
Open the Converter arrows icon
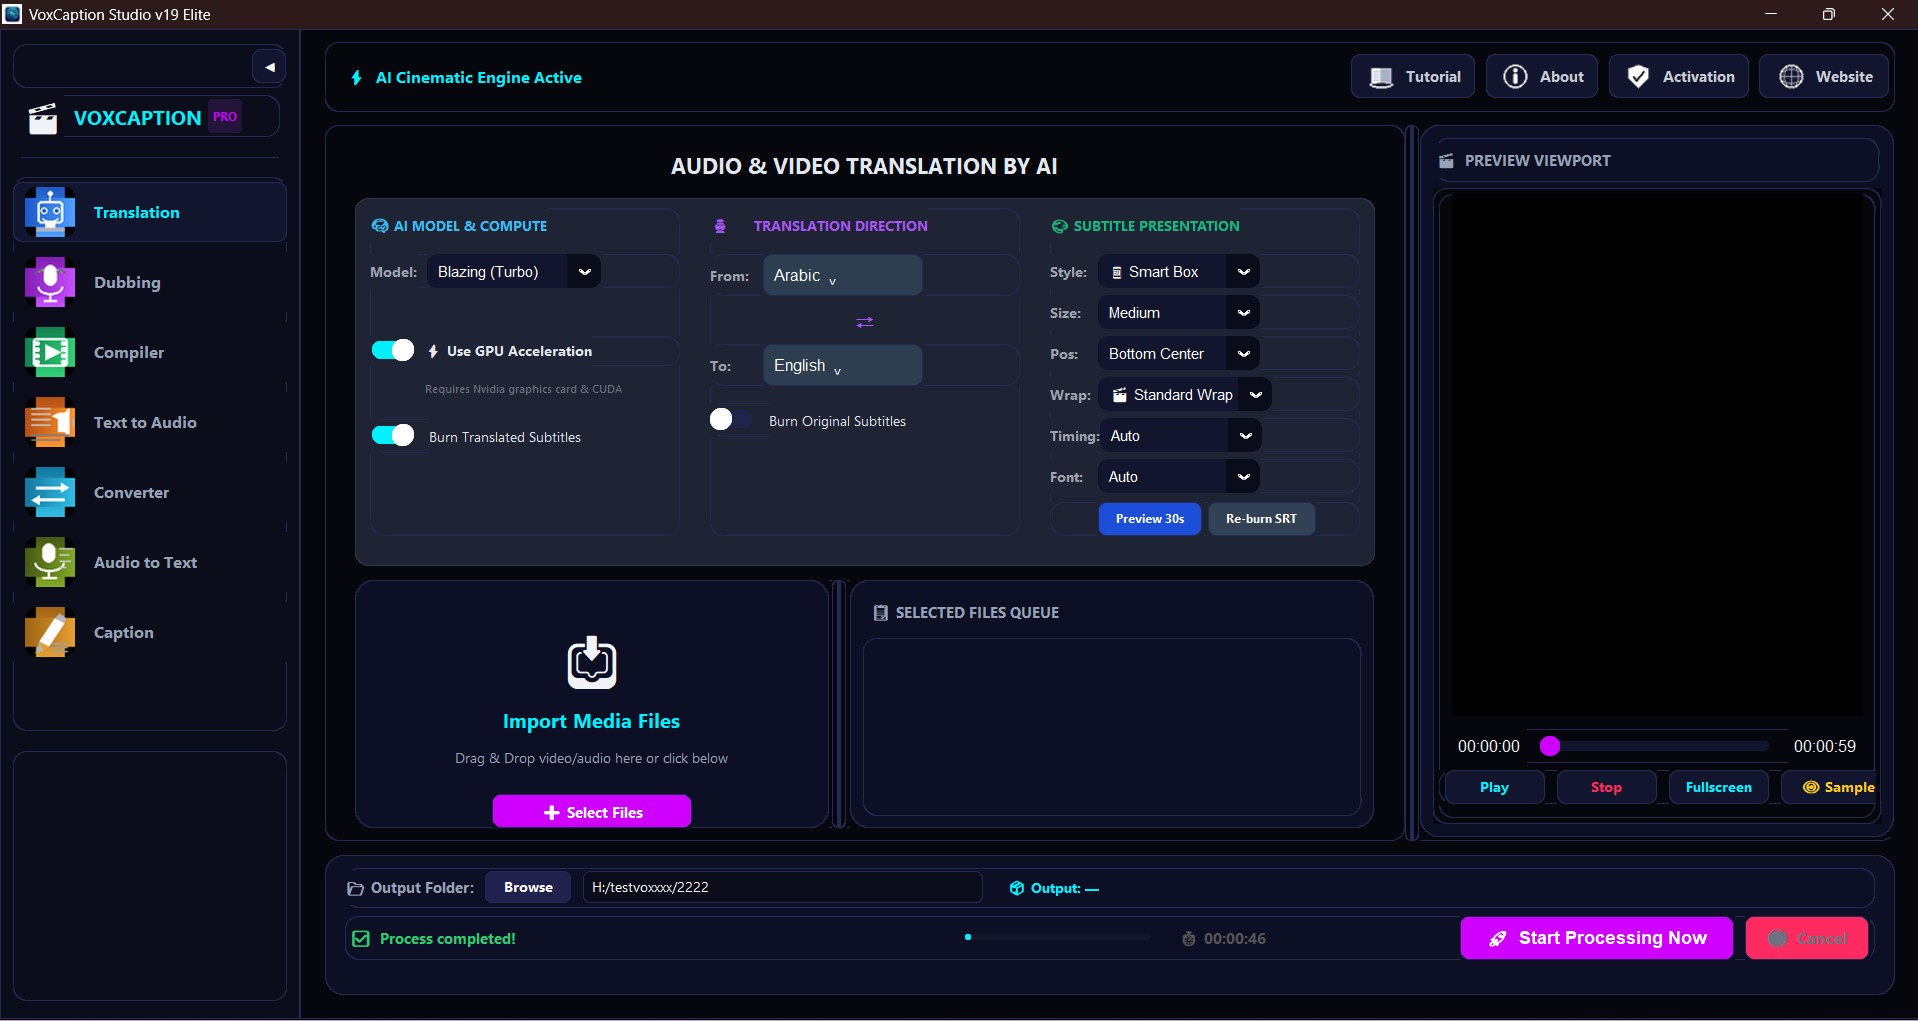(50, 492)
